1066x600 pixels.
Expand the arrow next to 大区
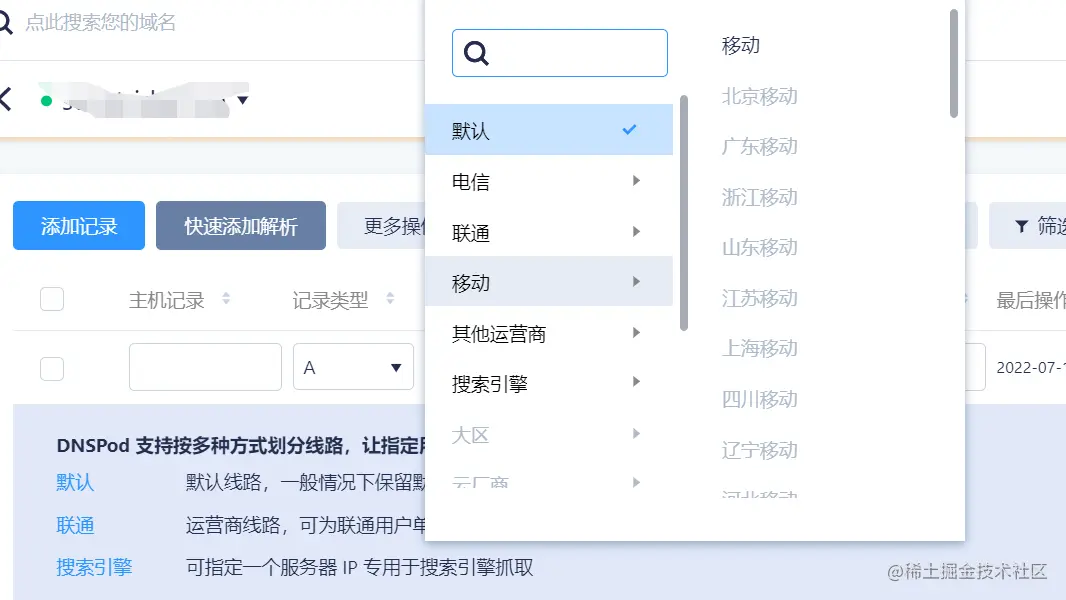(636, 434)
